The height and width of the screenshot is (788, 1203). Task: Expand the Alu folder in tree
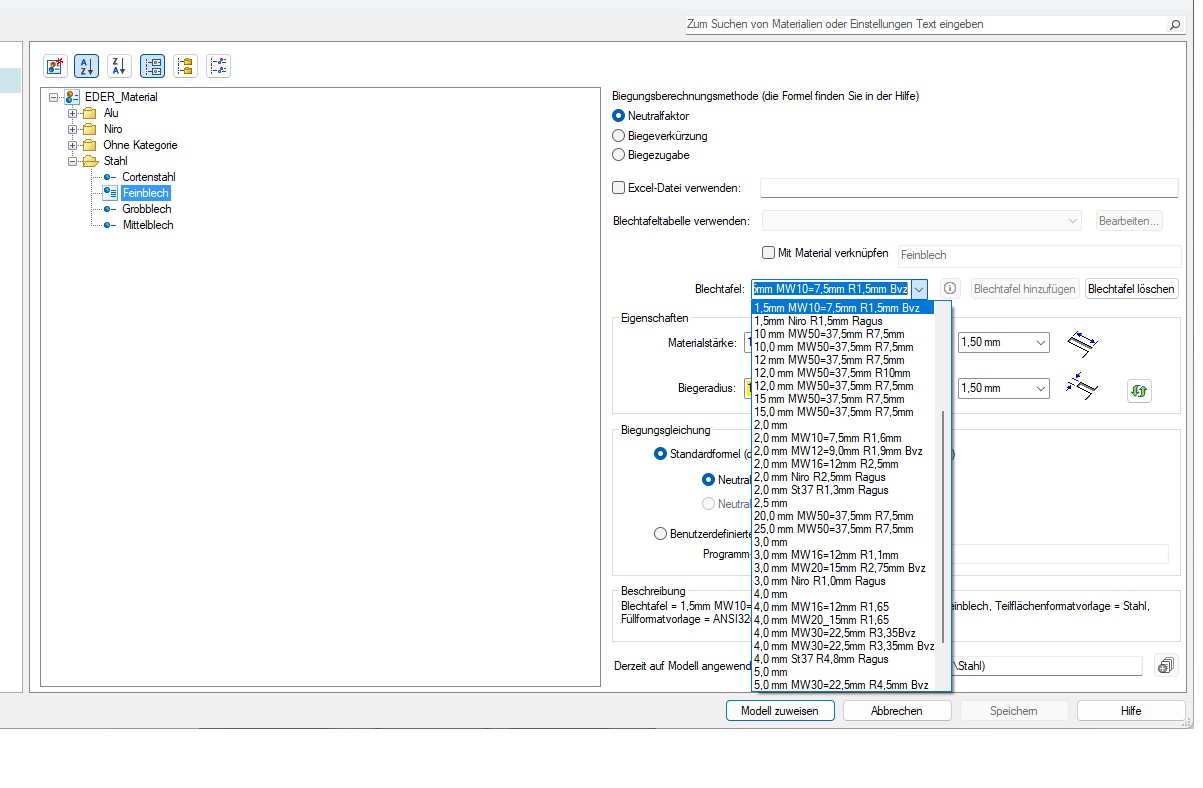click(73, 114)
